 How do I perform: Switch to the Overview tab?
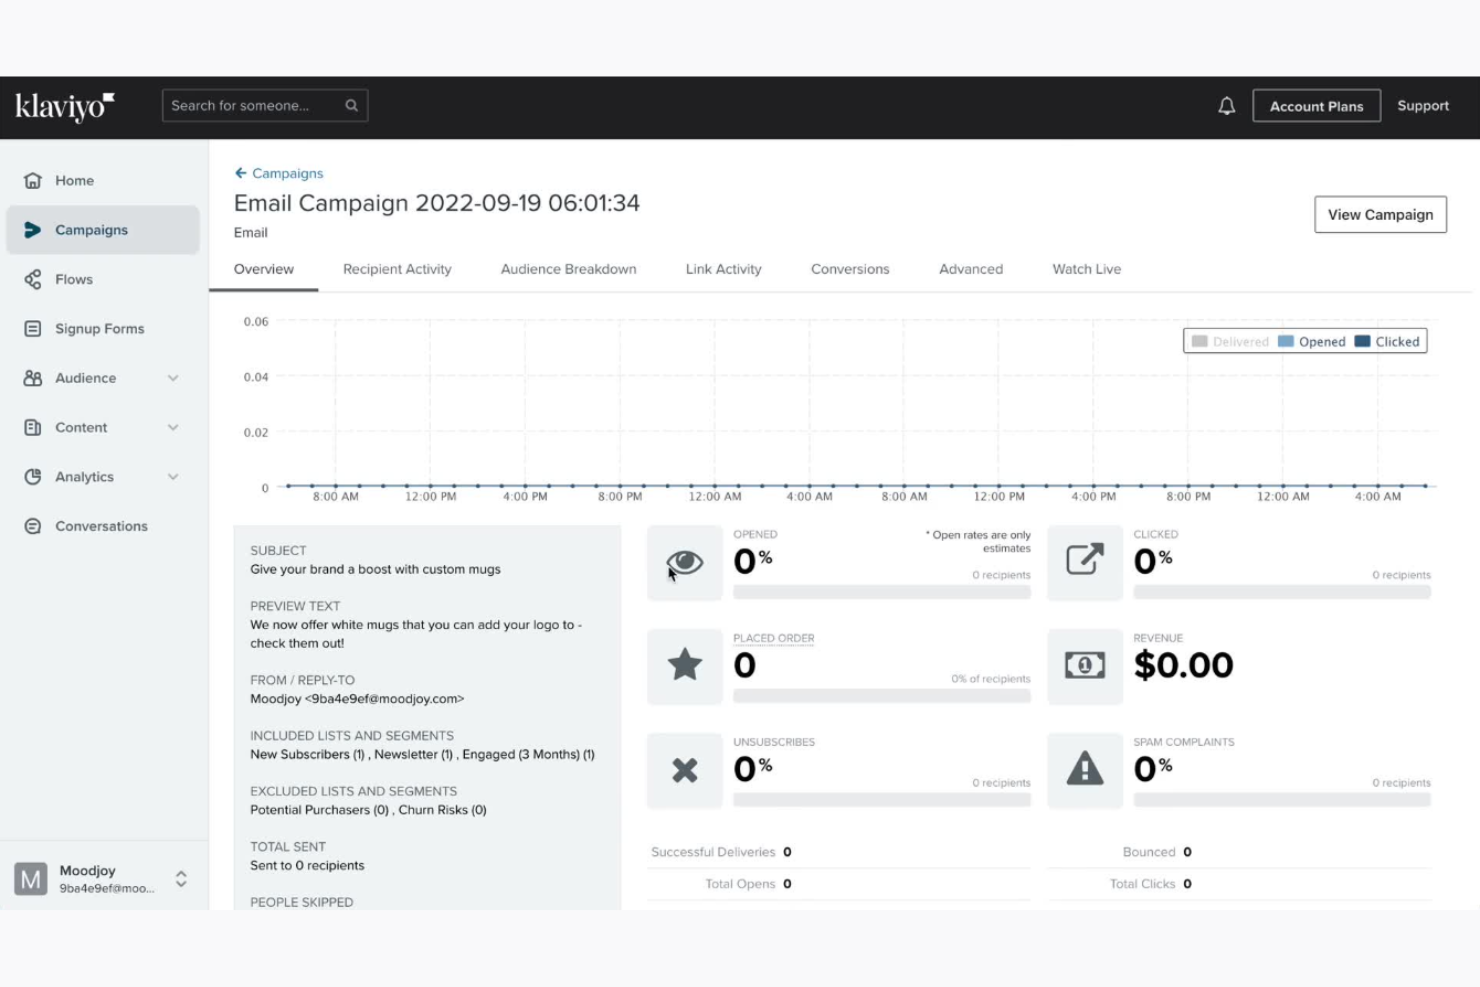tap(264, 269)
